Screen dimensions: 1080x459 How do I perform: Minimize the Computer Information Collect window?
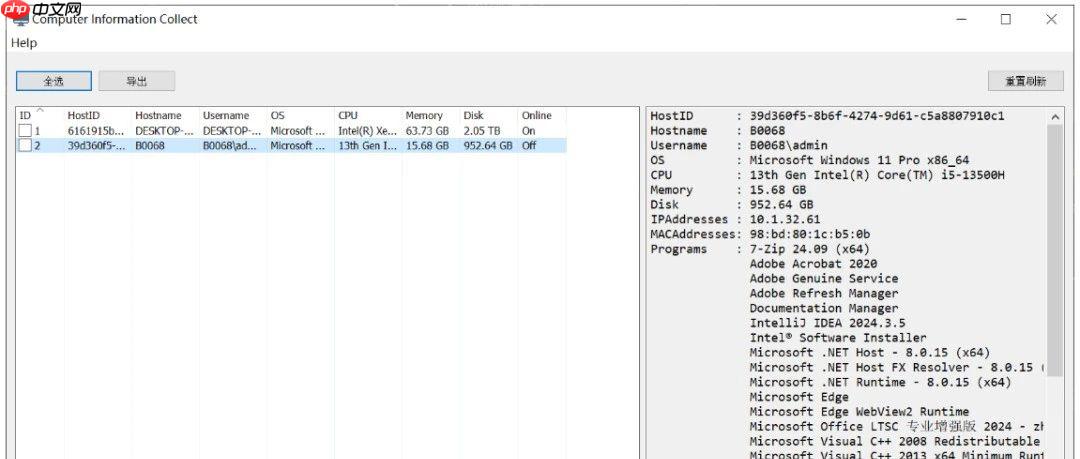point(960,19)
